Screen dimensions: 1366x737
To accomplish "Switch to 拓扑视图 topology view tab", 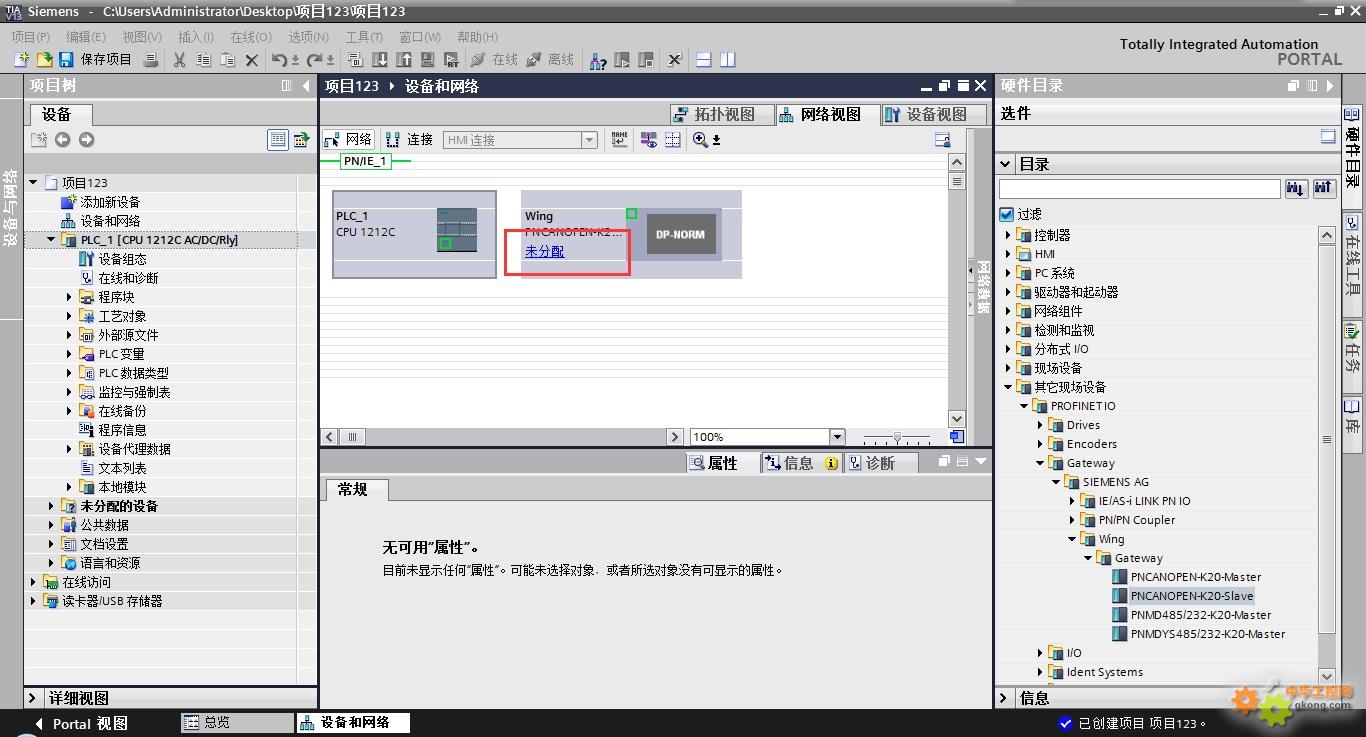I will 722,115.
